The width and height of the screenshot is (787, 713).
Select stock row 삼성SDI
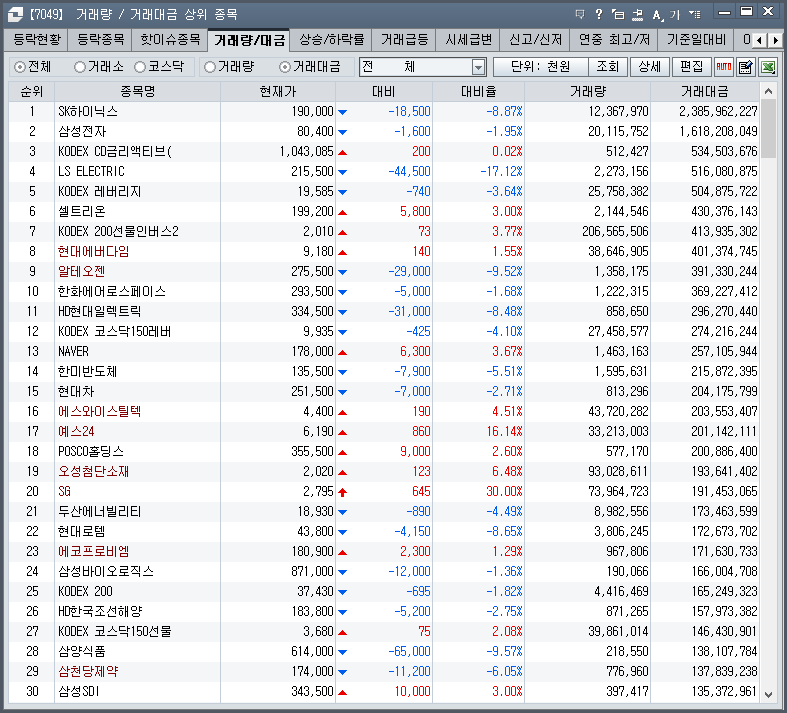(383, 691)
